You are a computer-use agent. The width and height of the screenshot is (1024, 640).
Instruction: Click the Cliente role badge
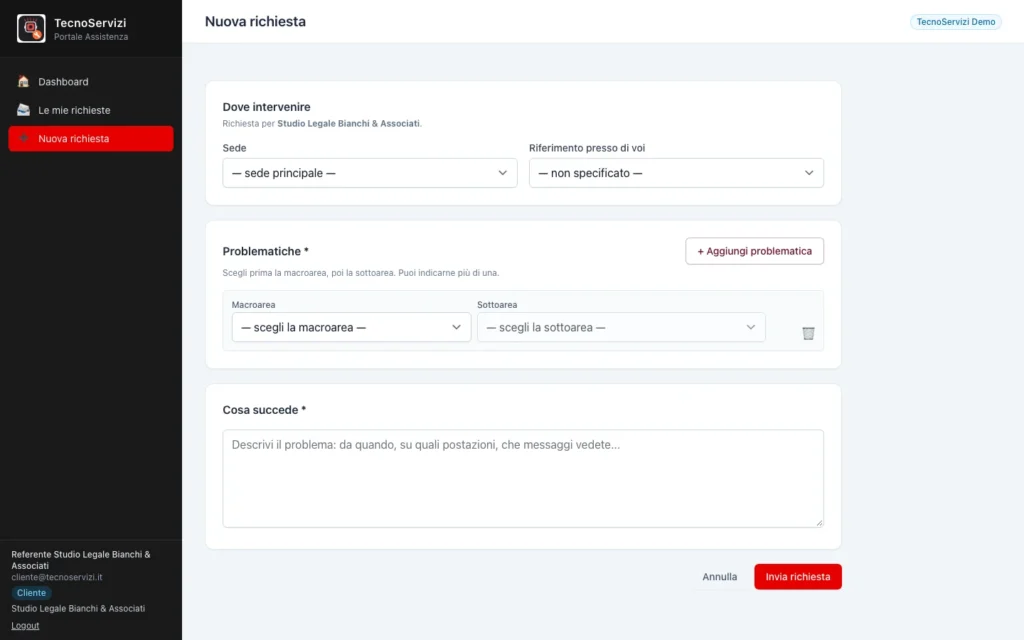[x=31, y=593]
